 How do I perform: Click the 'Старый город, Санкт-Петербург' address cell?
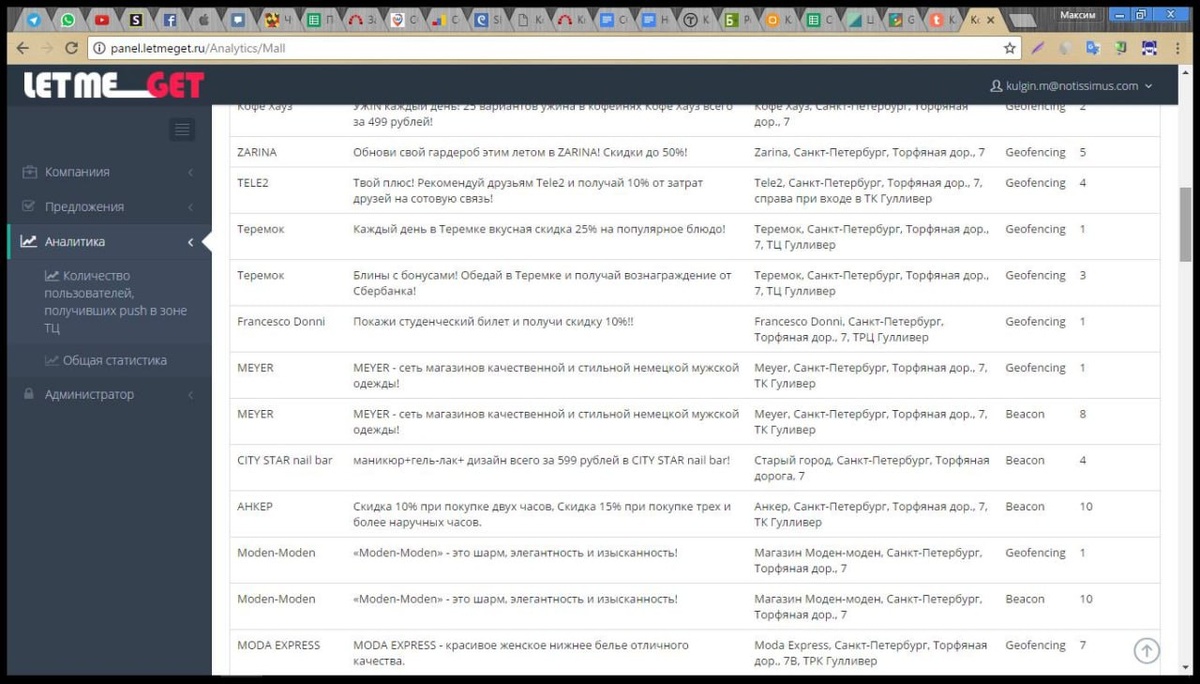tap(872, 468)
